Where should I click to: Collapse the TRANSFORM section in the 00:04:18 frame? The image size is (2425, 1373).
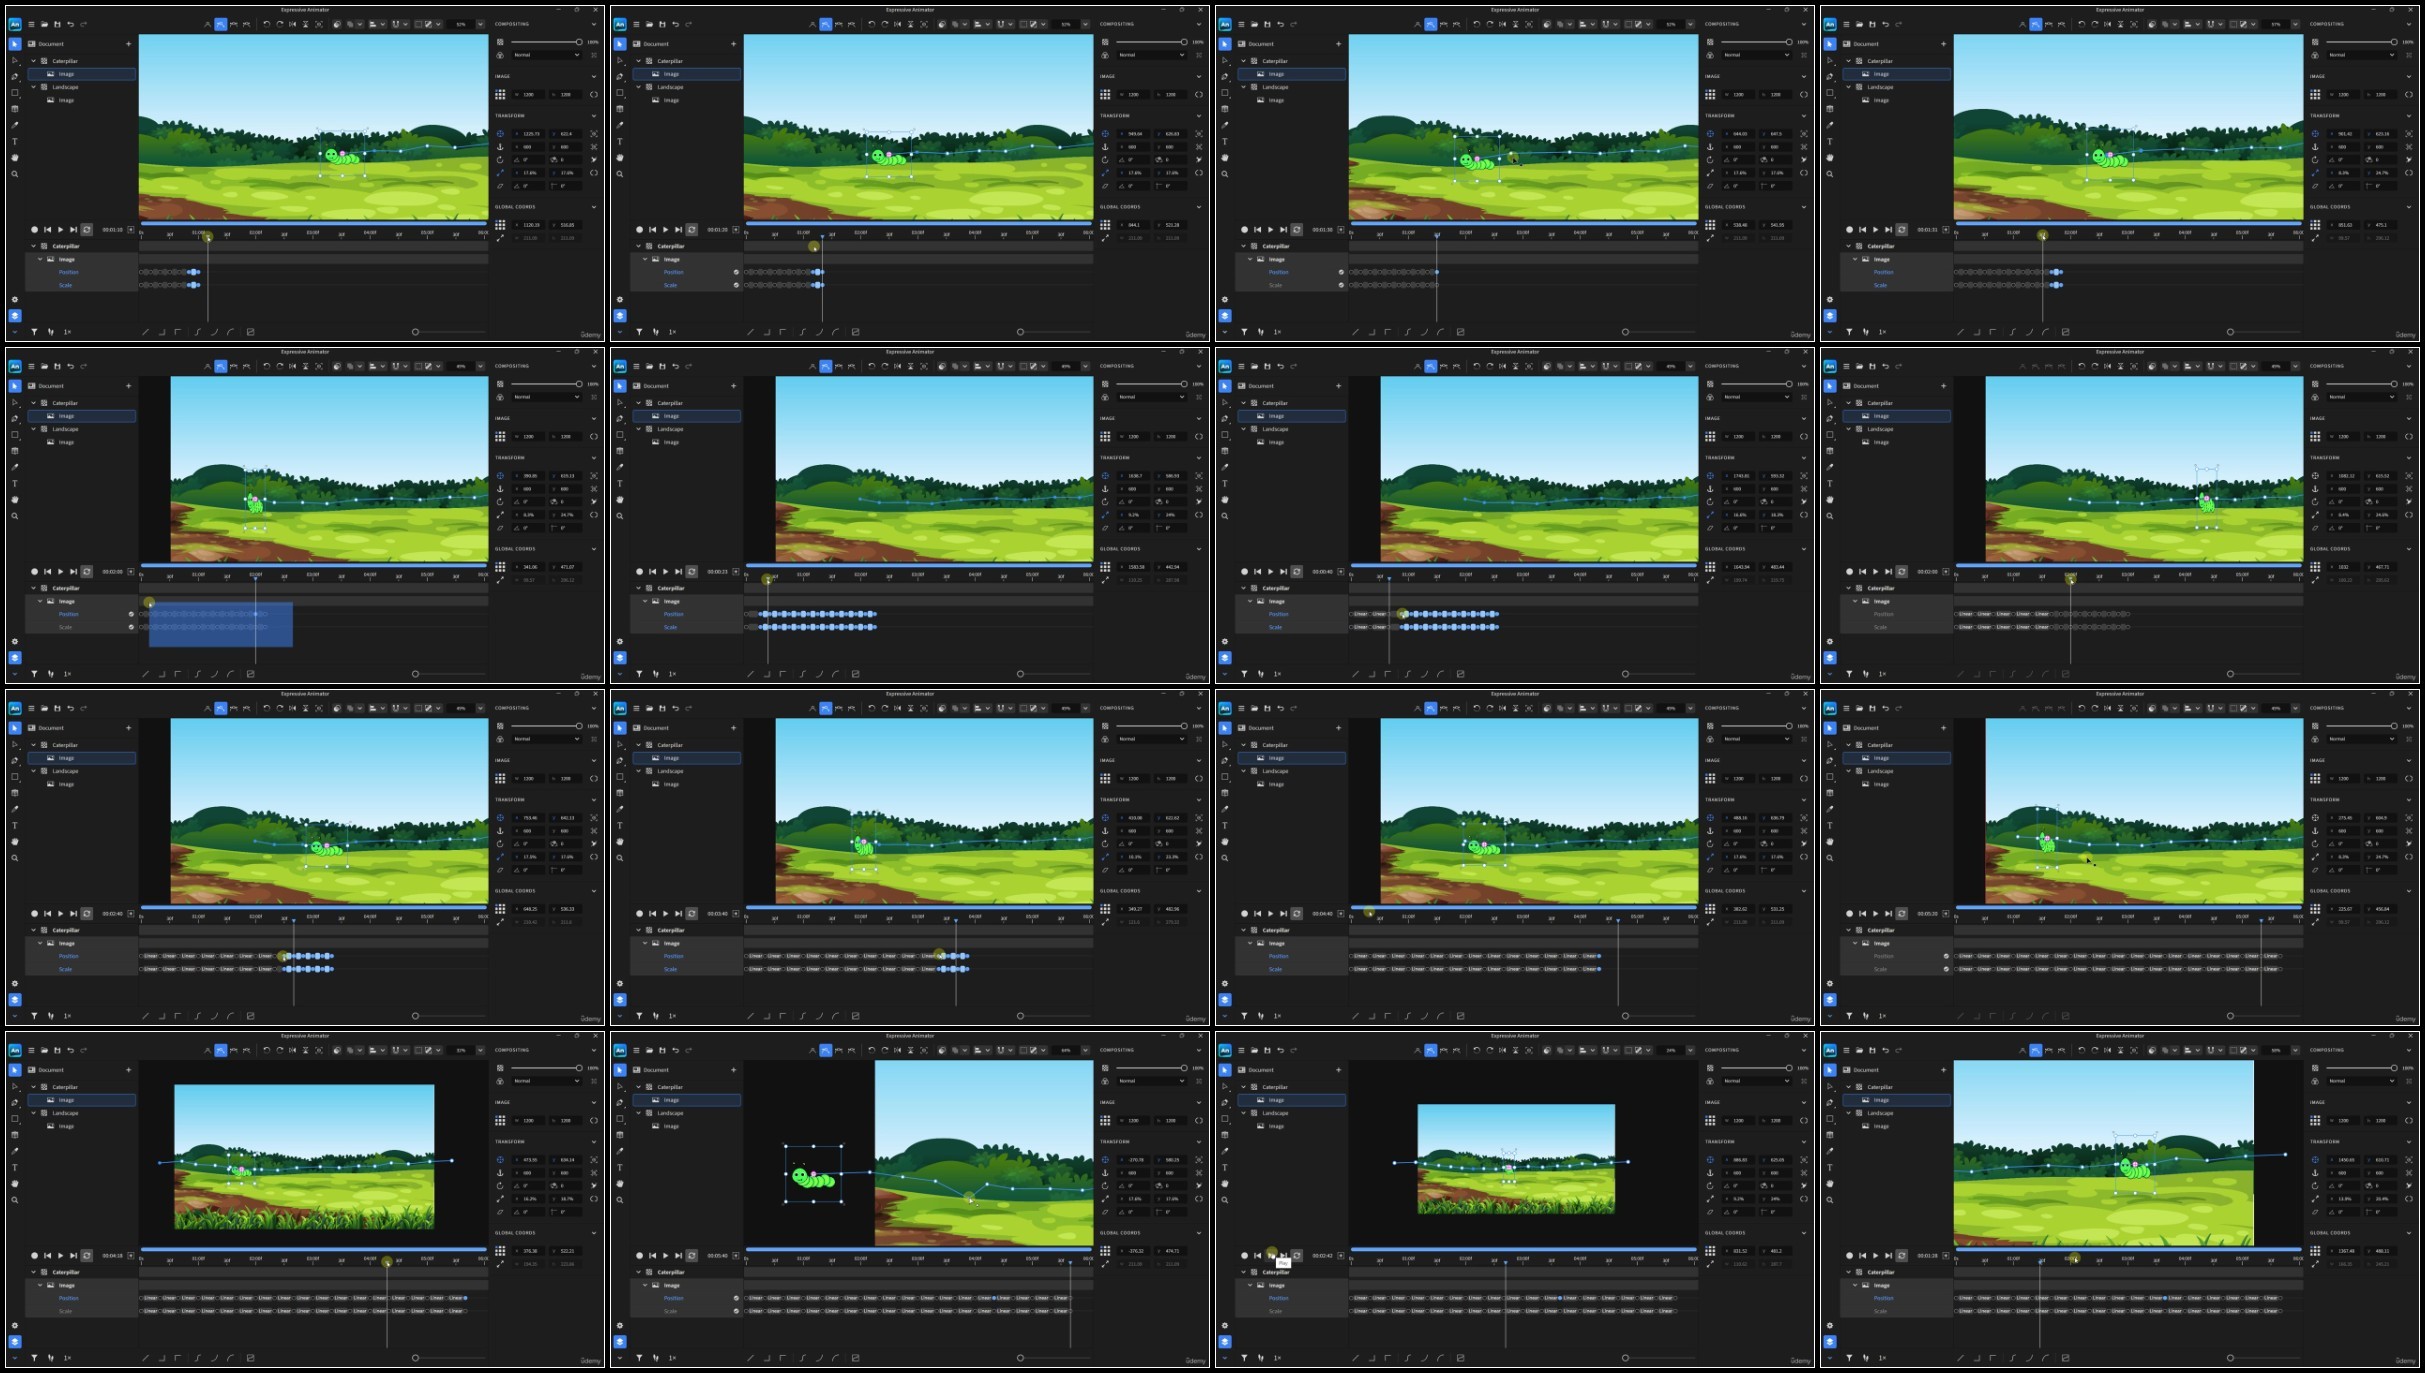pos(594,1142)
